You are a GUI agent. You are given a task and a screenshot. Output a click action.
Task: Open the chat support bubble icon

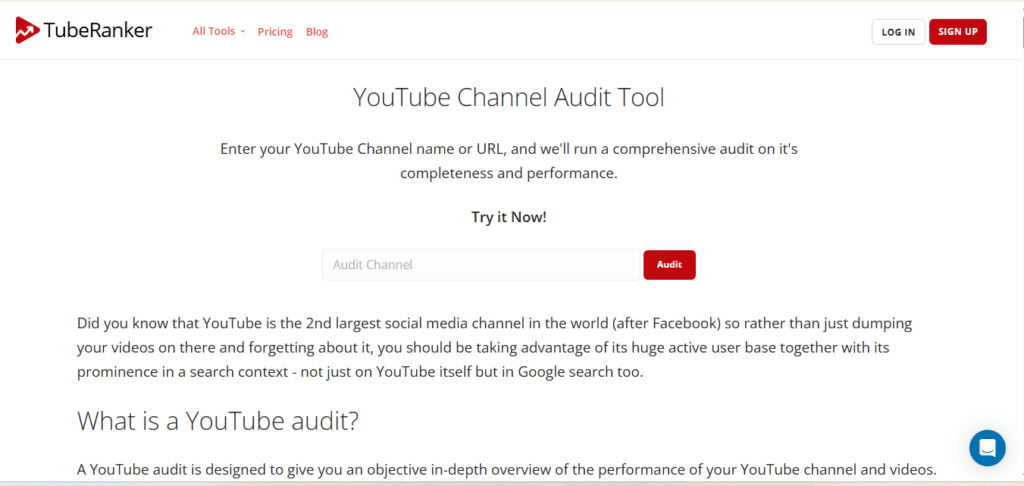pyautogui.click(x=987, y=448)
